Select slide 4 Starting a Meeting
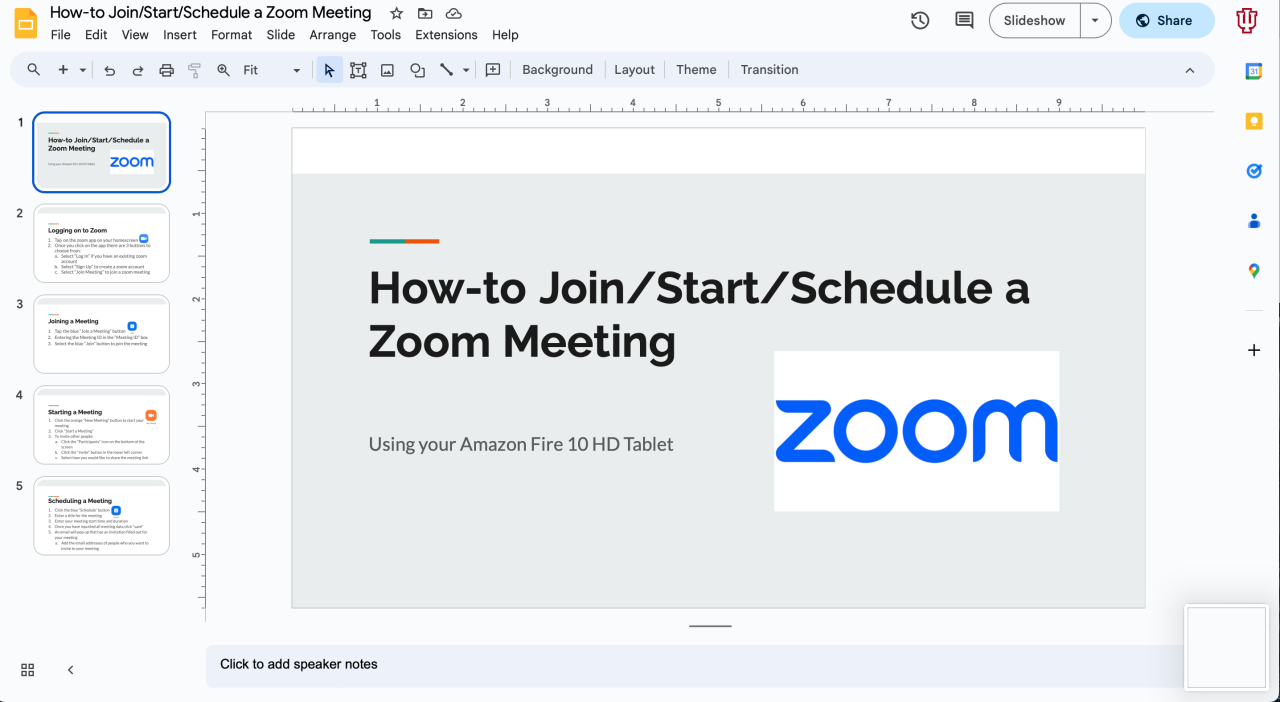Image resolution: width=1280 pixels, height=702 pixels. pyautogui.click(x=102, y=425)
